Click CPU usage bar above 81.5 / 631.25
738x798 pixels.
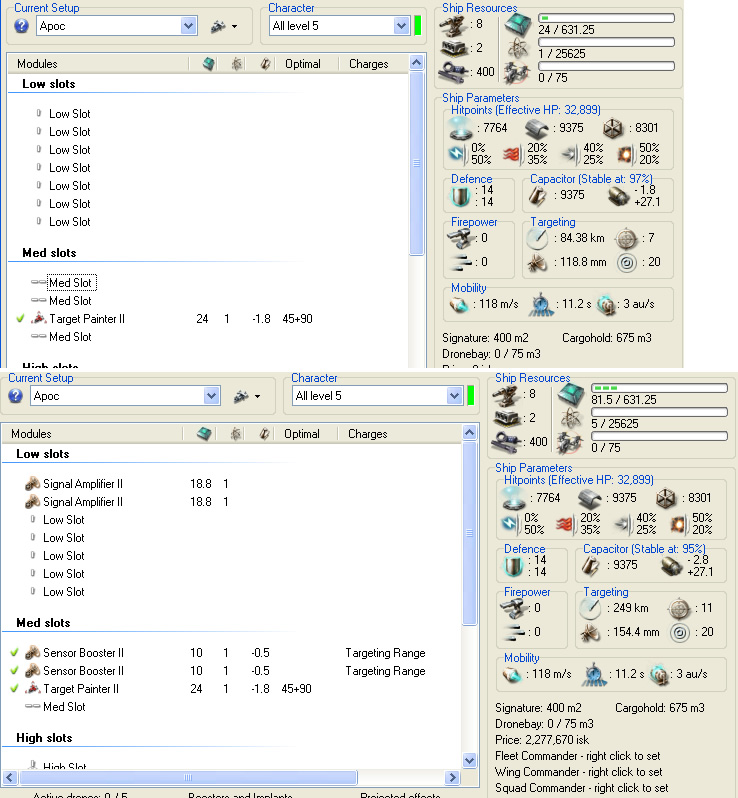point(659,388)
